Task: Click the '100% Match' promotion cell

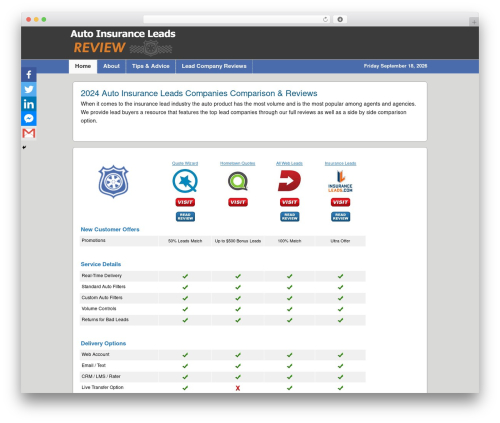Action: pyautogui.click(x=289, y=241)
